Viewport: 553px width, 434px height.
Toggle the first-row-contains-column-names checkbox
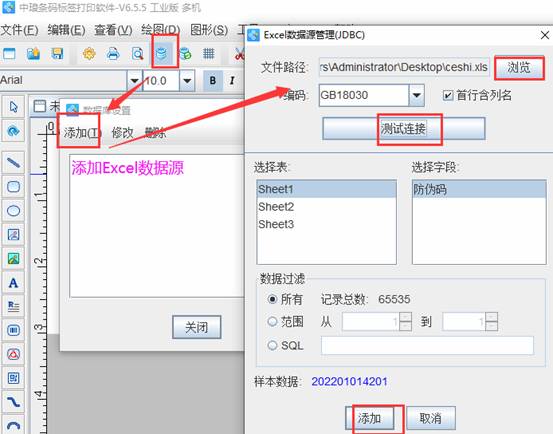pos(448,95)
